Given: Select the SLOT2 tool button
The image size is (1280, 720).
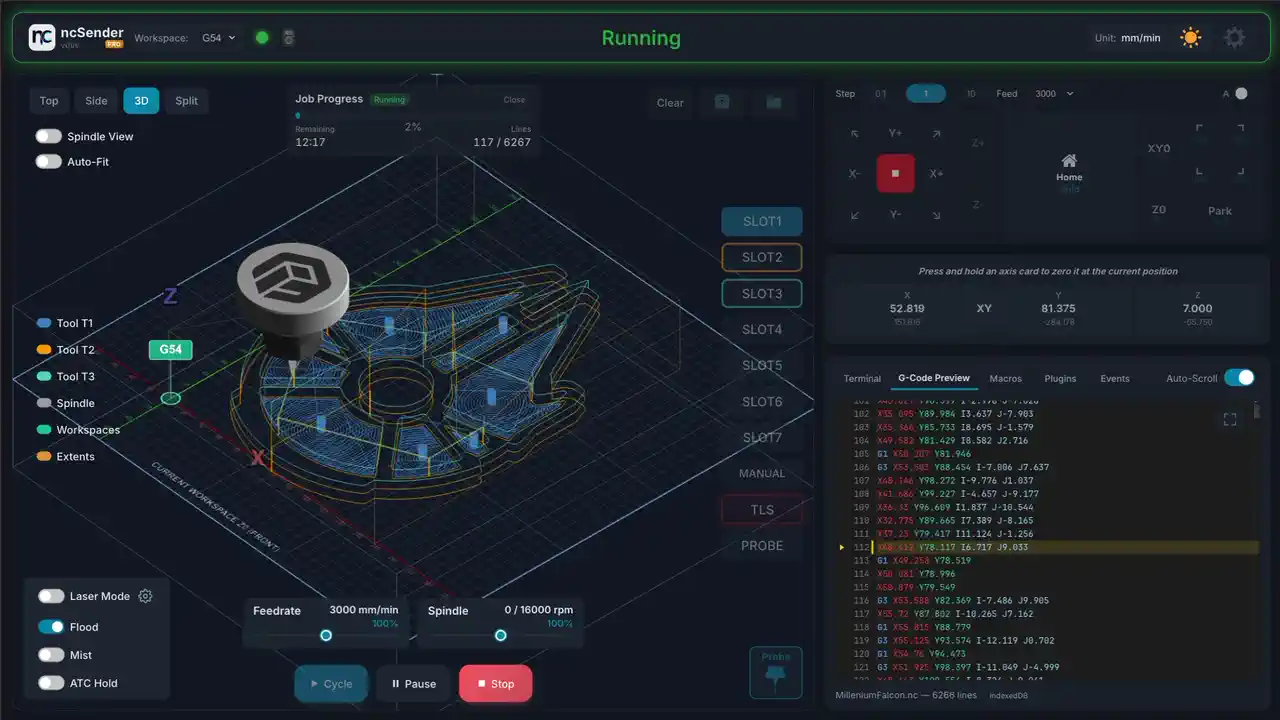Looking at the screenshot, I should (762, 257).
